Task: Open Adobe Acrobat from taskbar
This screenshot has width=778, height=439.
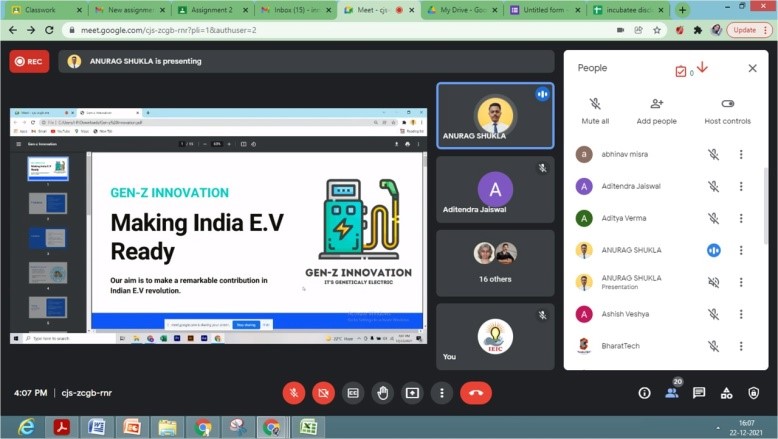Action: (x=62, y=427)
